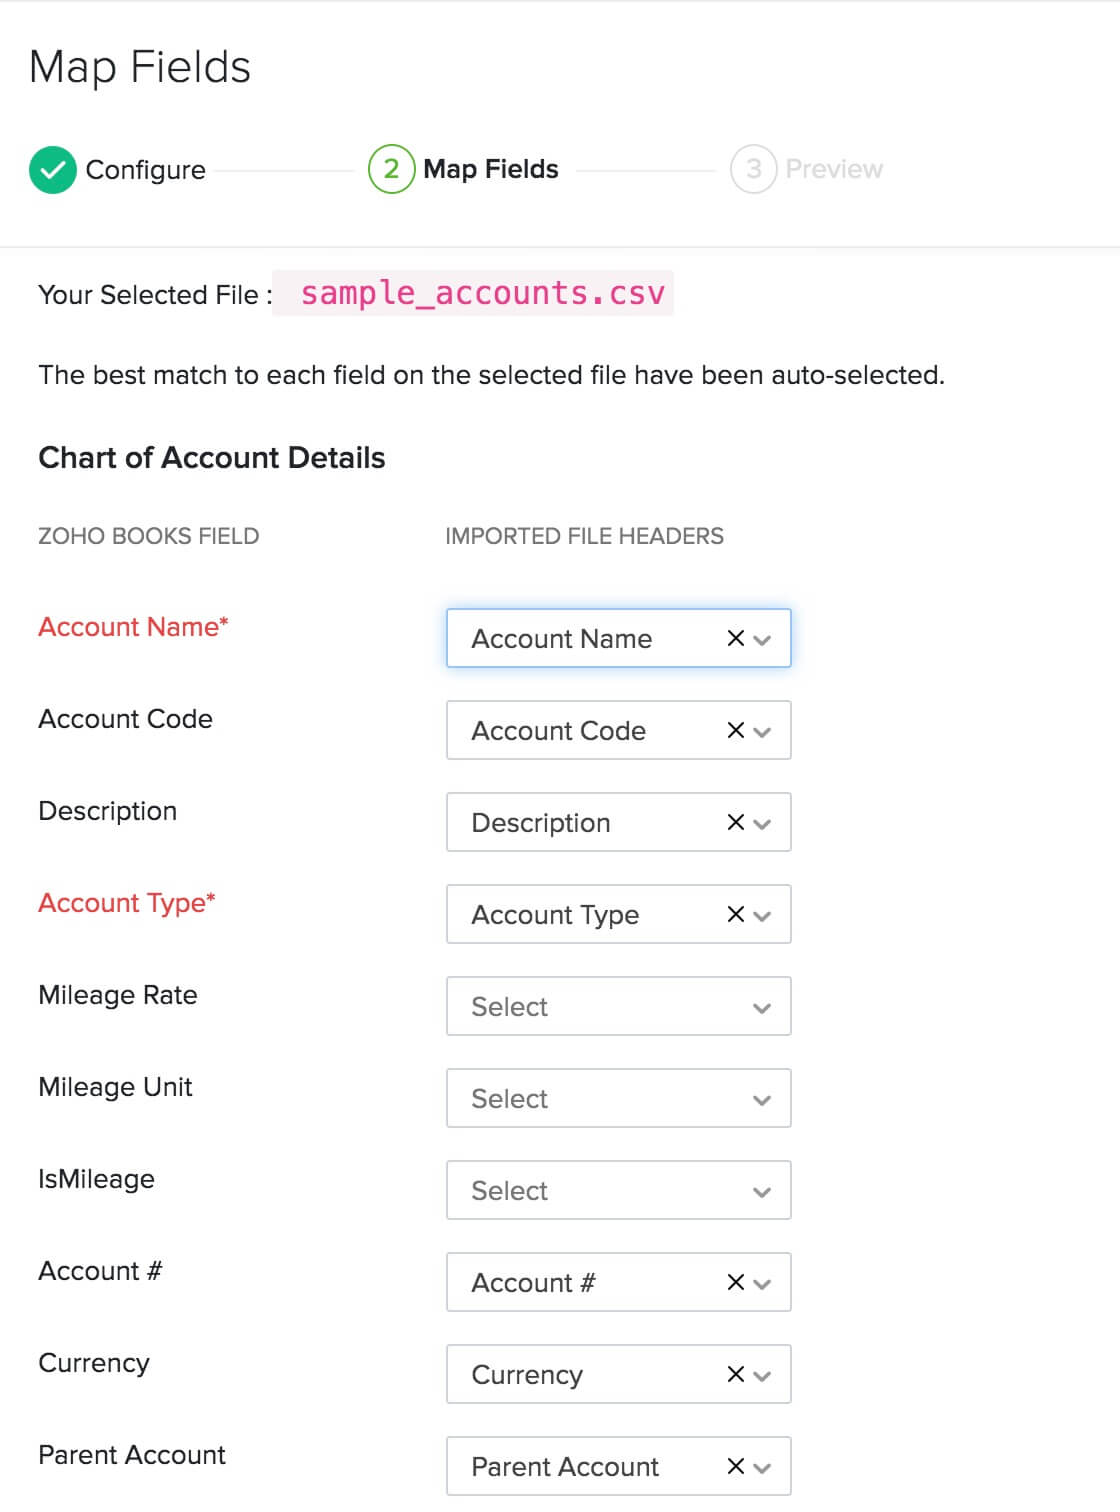Return to the Configure step
The image size is (1120, 1512).
[x=146, y=168]
